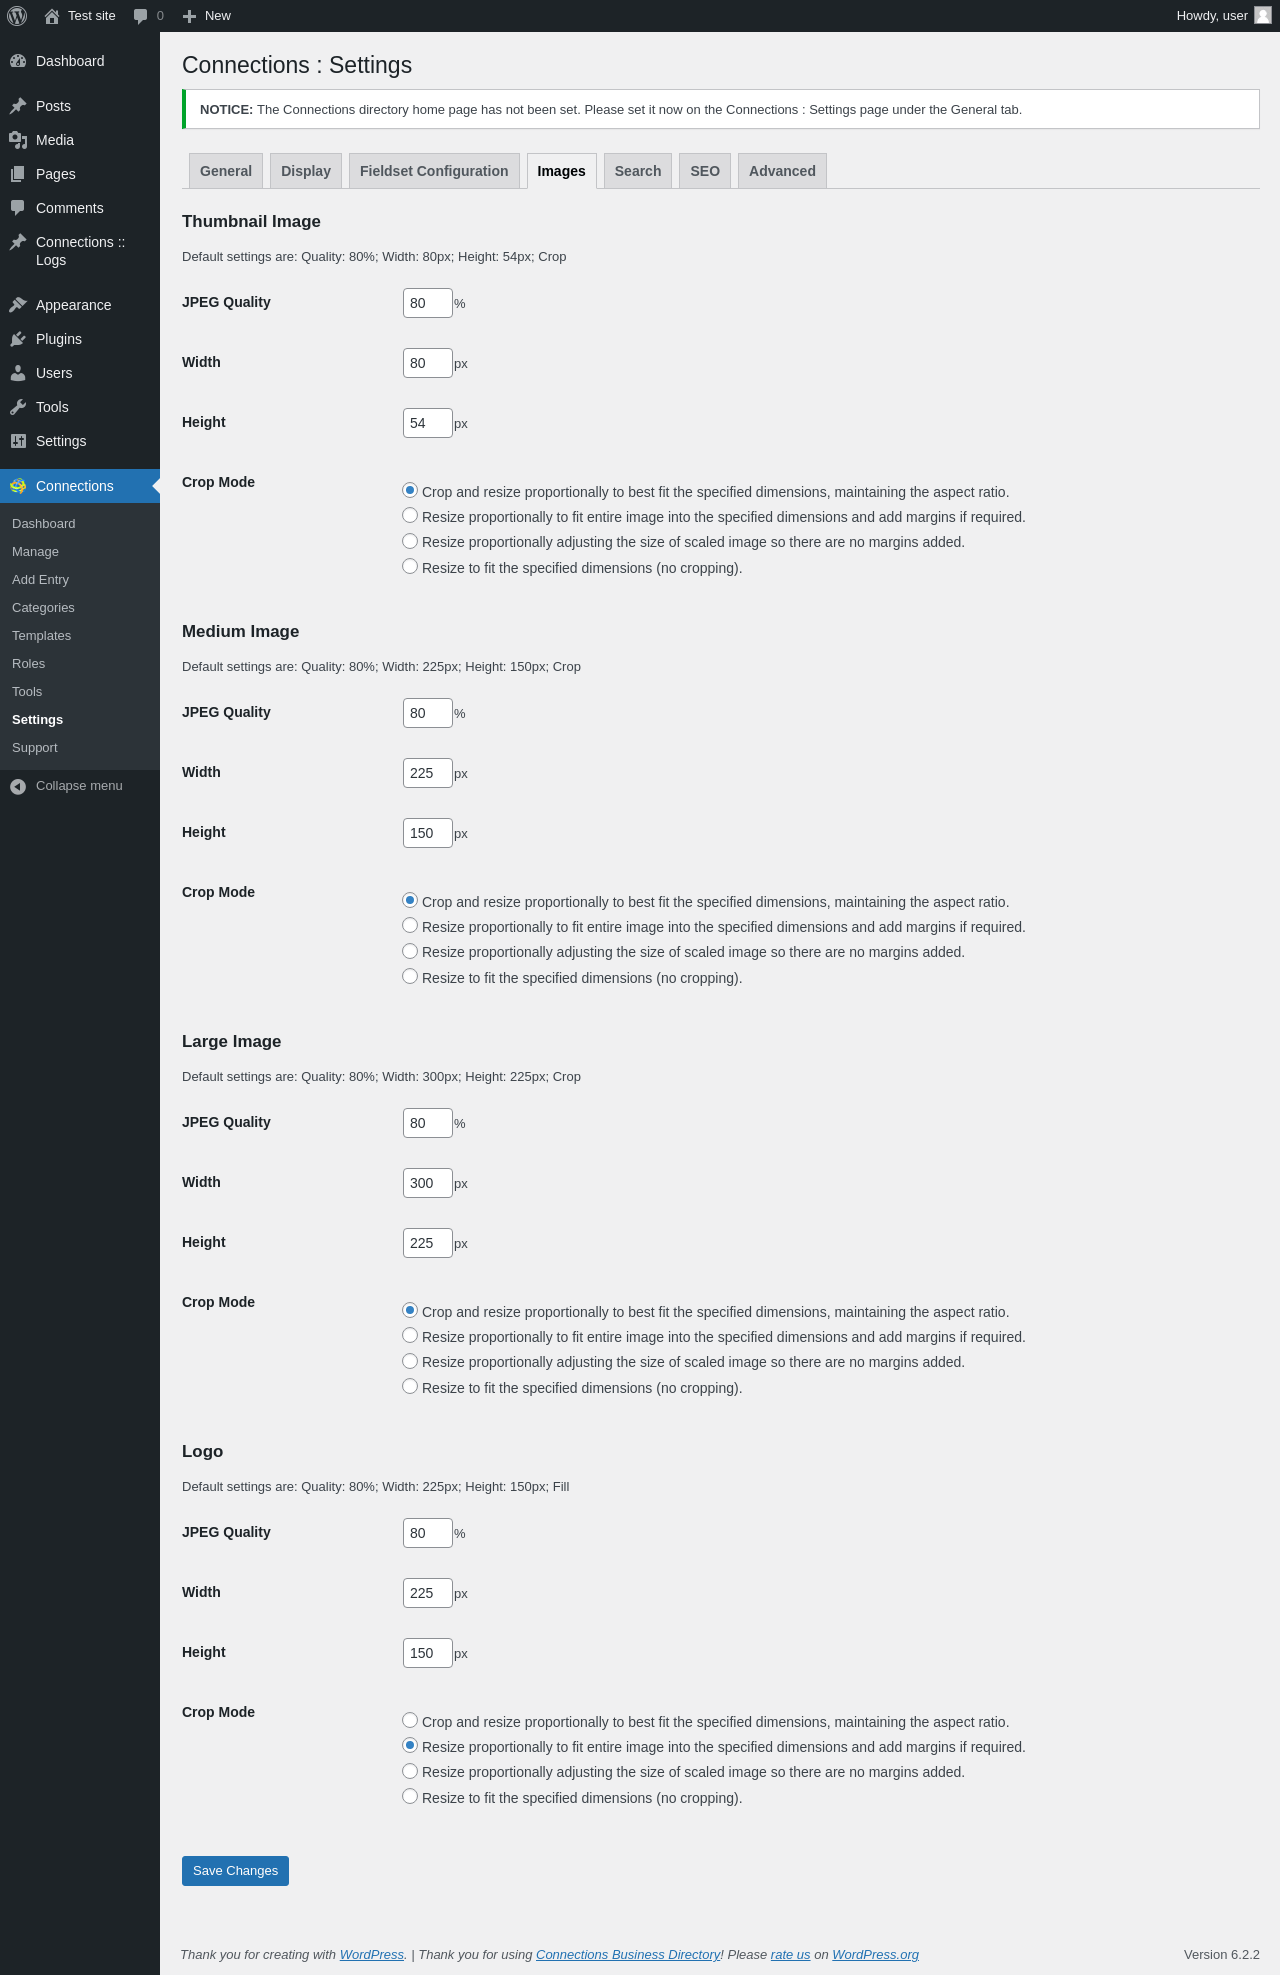The width and height of the screenshot is (1280, 1975).
Task: Switch to the General tab
Action: coord(226,171)
